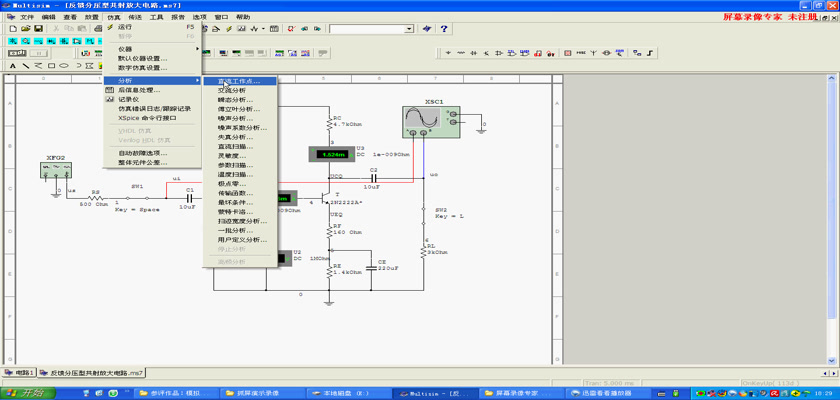
Task: Click the resistor symbol in basic components toolbar
Action: click(x=461, y=53)
